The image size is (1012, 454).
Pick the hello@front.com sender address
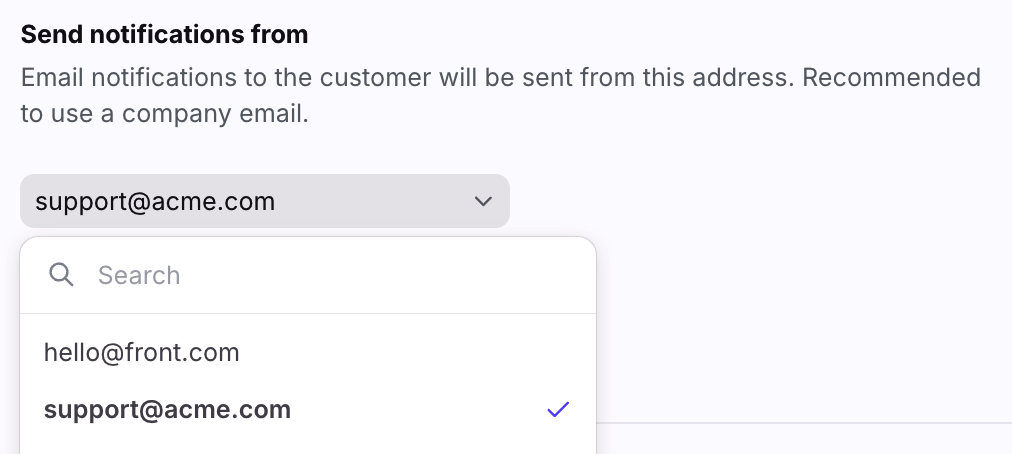(142, 352)
